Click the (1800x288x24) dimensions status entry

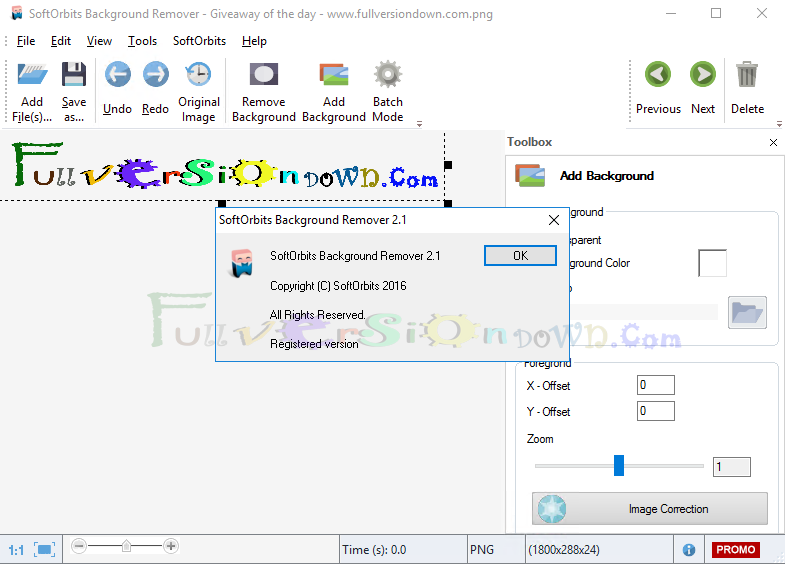click(564, 550)
